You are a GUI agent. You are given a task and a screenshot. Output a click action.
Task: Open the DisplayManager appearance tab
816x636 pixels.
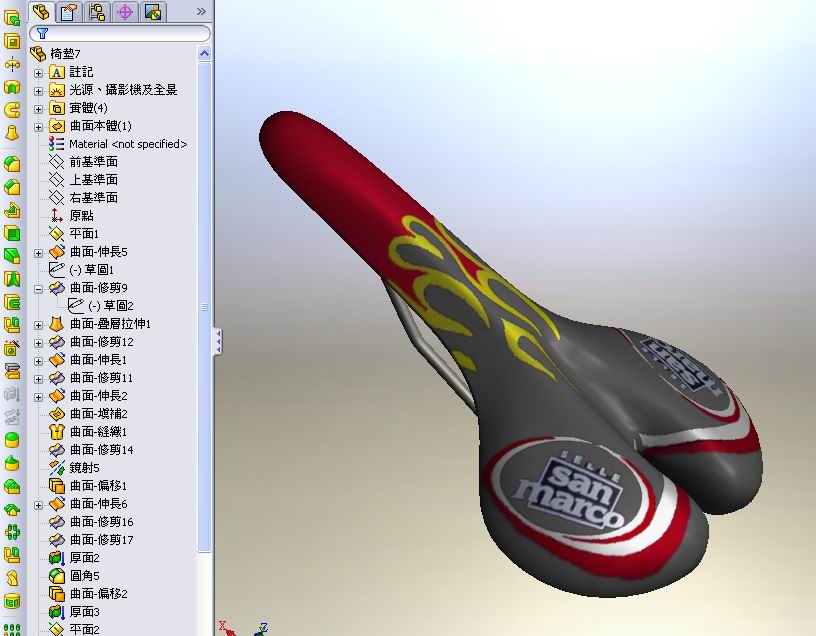(x=152, y=11)
